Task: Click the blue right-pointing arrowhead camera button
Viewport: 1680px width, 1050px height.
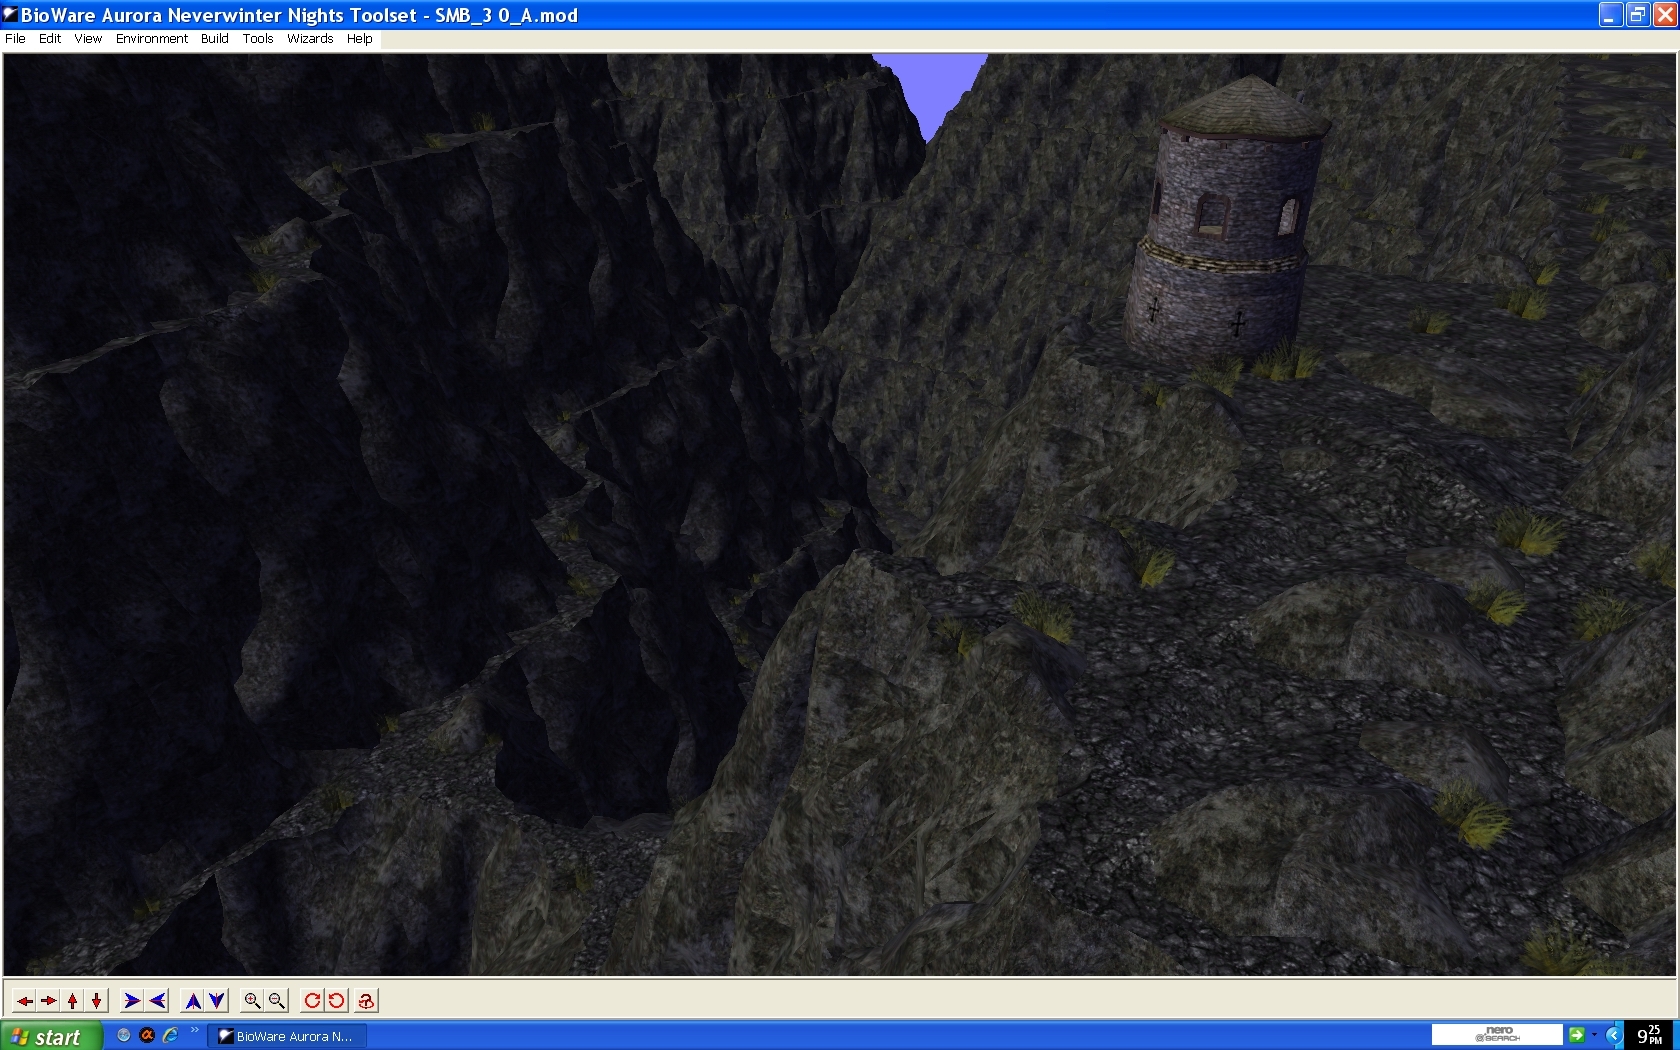Action: click(131, 1001)
